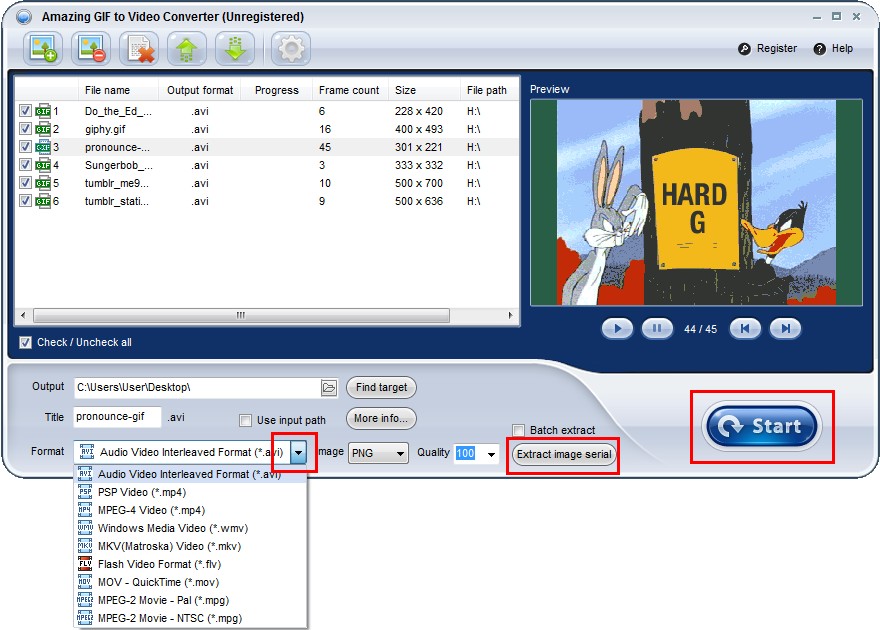Go to next frame in preview
Screen dimensions: 880x630
pos(785,329)
